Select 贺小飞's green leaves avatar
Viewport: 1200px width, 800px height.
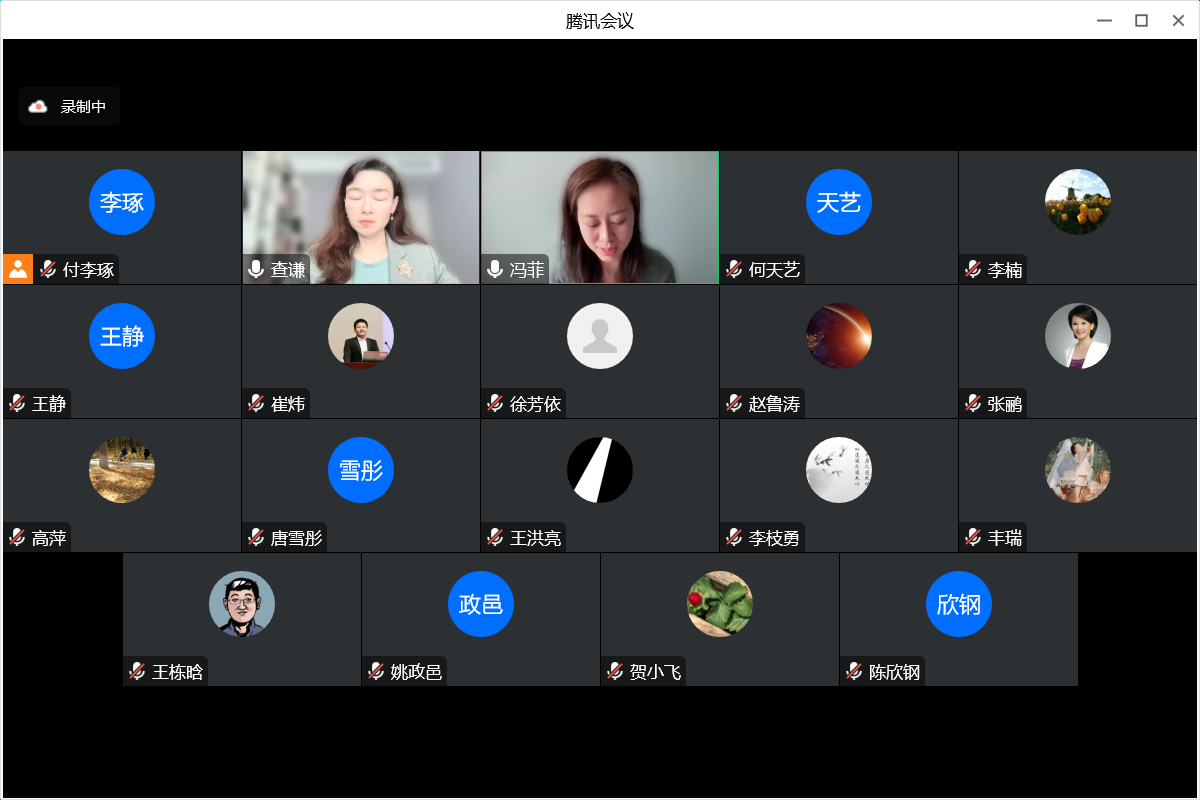[720, 604]
